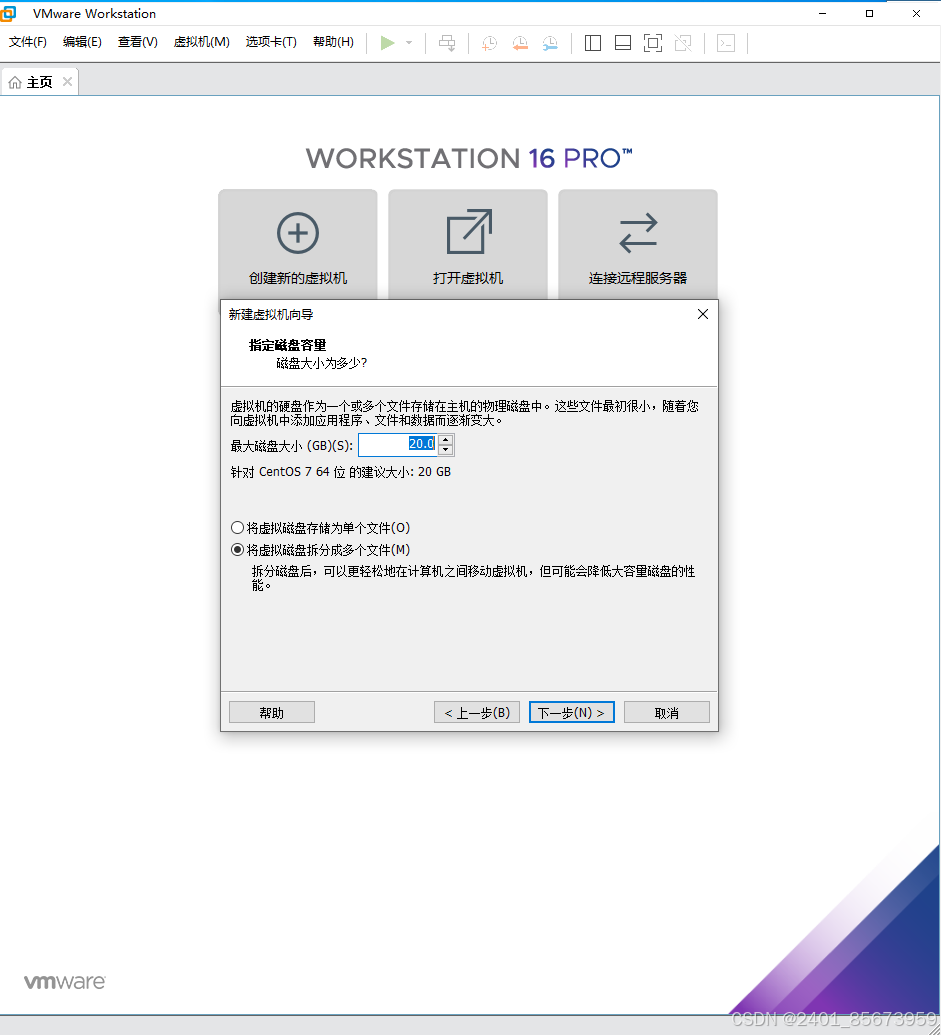Click the 上一步(B) back button
941x1035 pixels.
point(477,712)
